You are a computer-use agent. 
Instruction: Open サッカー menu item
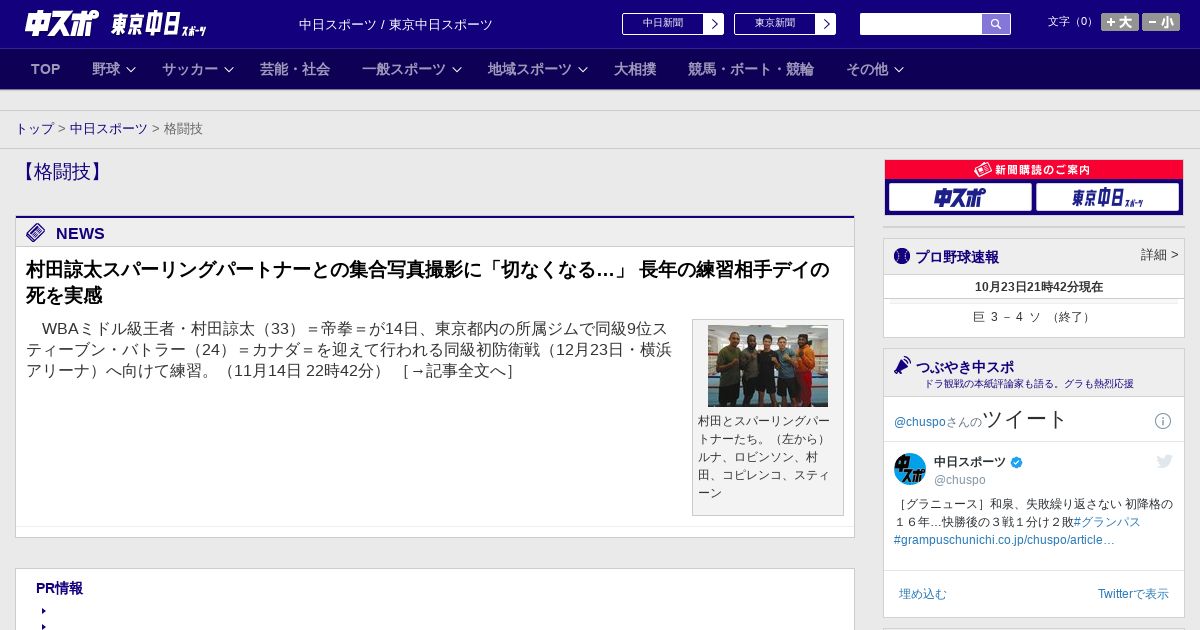190,69
